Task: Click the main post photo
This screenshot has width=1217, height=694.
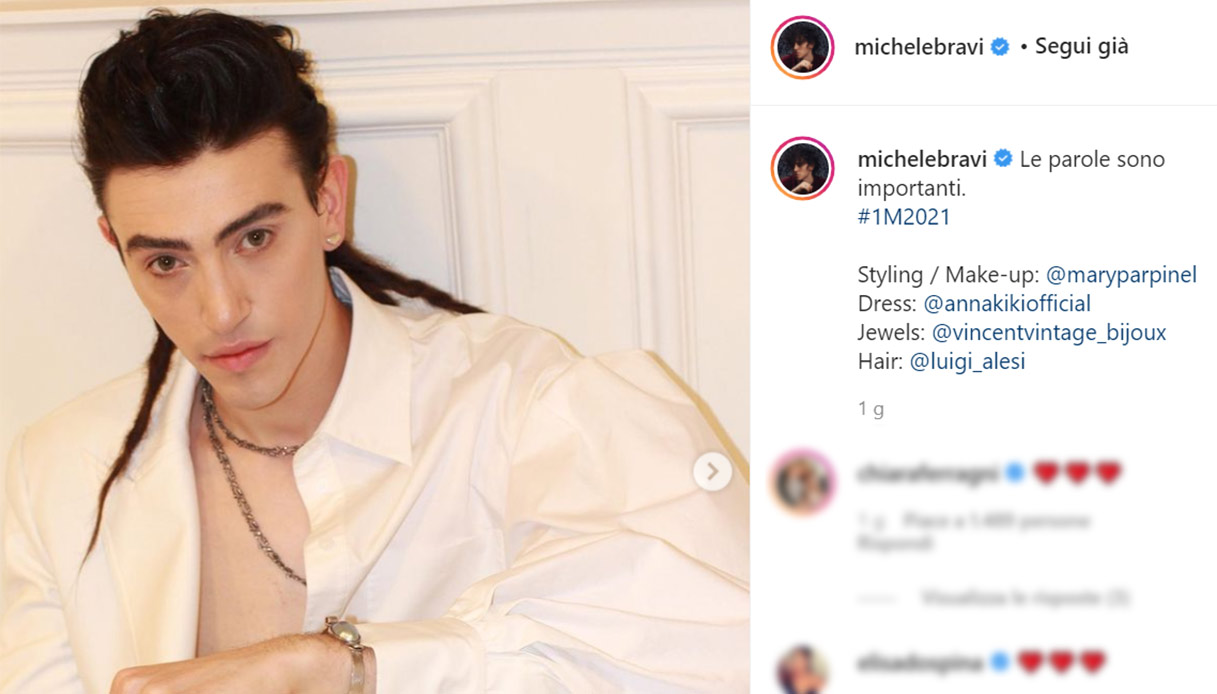Action: [x=374, y=347]
